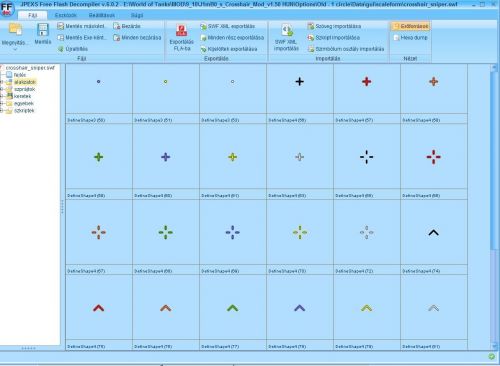This screenshot has height=366, width=500.
Task: Click the Exportálás FLA-ba icon
Action: 182,30
